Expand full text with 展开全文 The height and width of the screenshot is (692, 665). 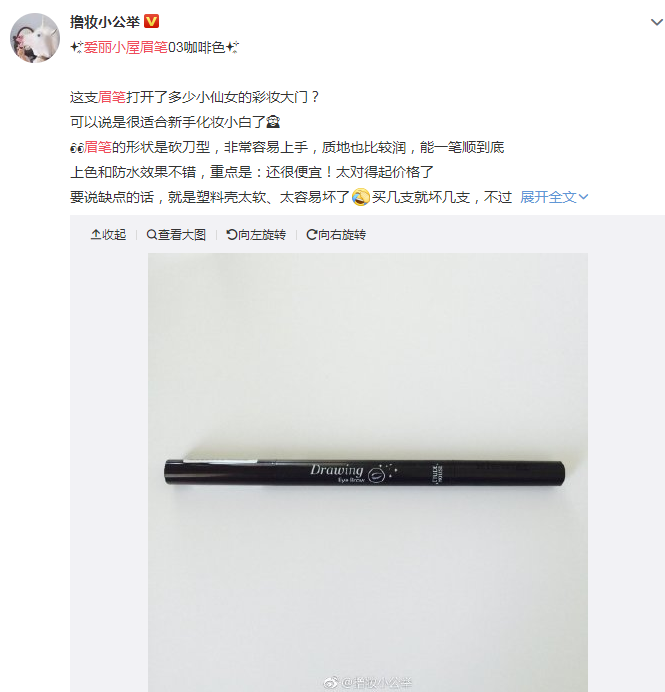click(x=549, y=197)
